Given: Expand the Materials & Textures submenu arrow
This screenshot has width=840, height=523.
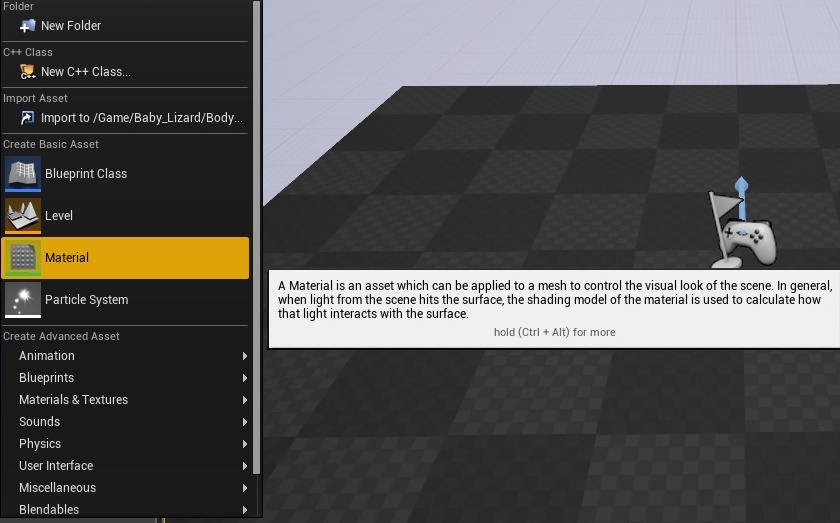Looking at the screenshot, I should 245,400.
